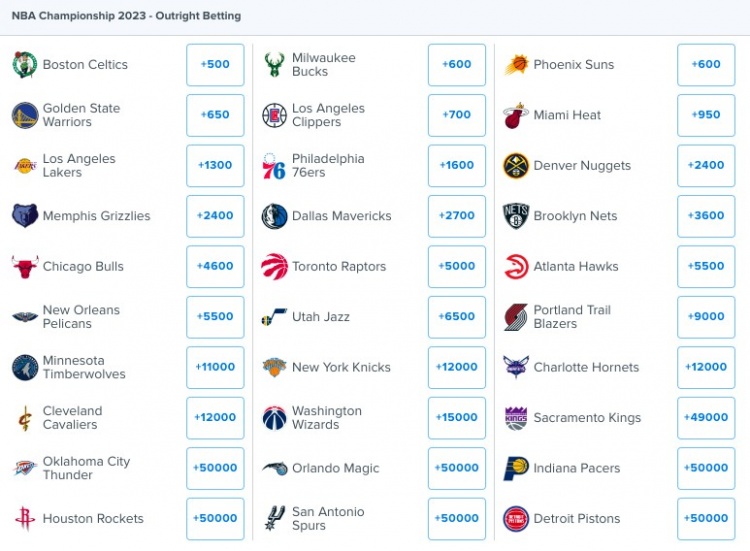Click the NBA Championship 2023 Outright Betting header

(126, 17)
